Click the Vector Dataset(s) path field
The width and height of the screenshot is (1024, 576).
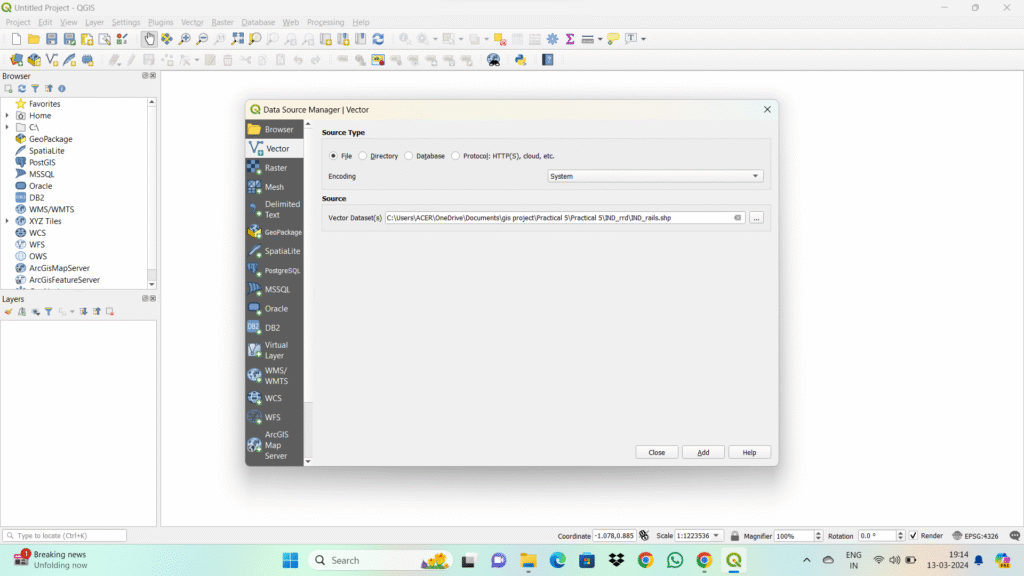pyautogui.click(x=565, y=218)
